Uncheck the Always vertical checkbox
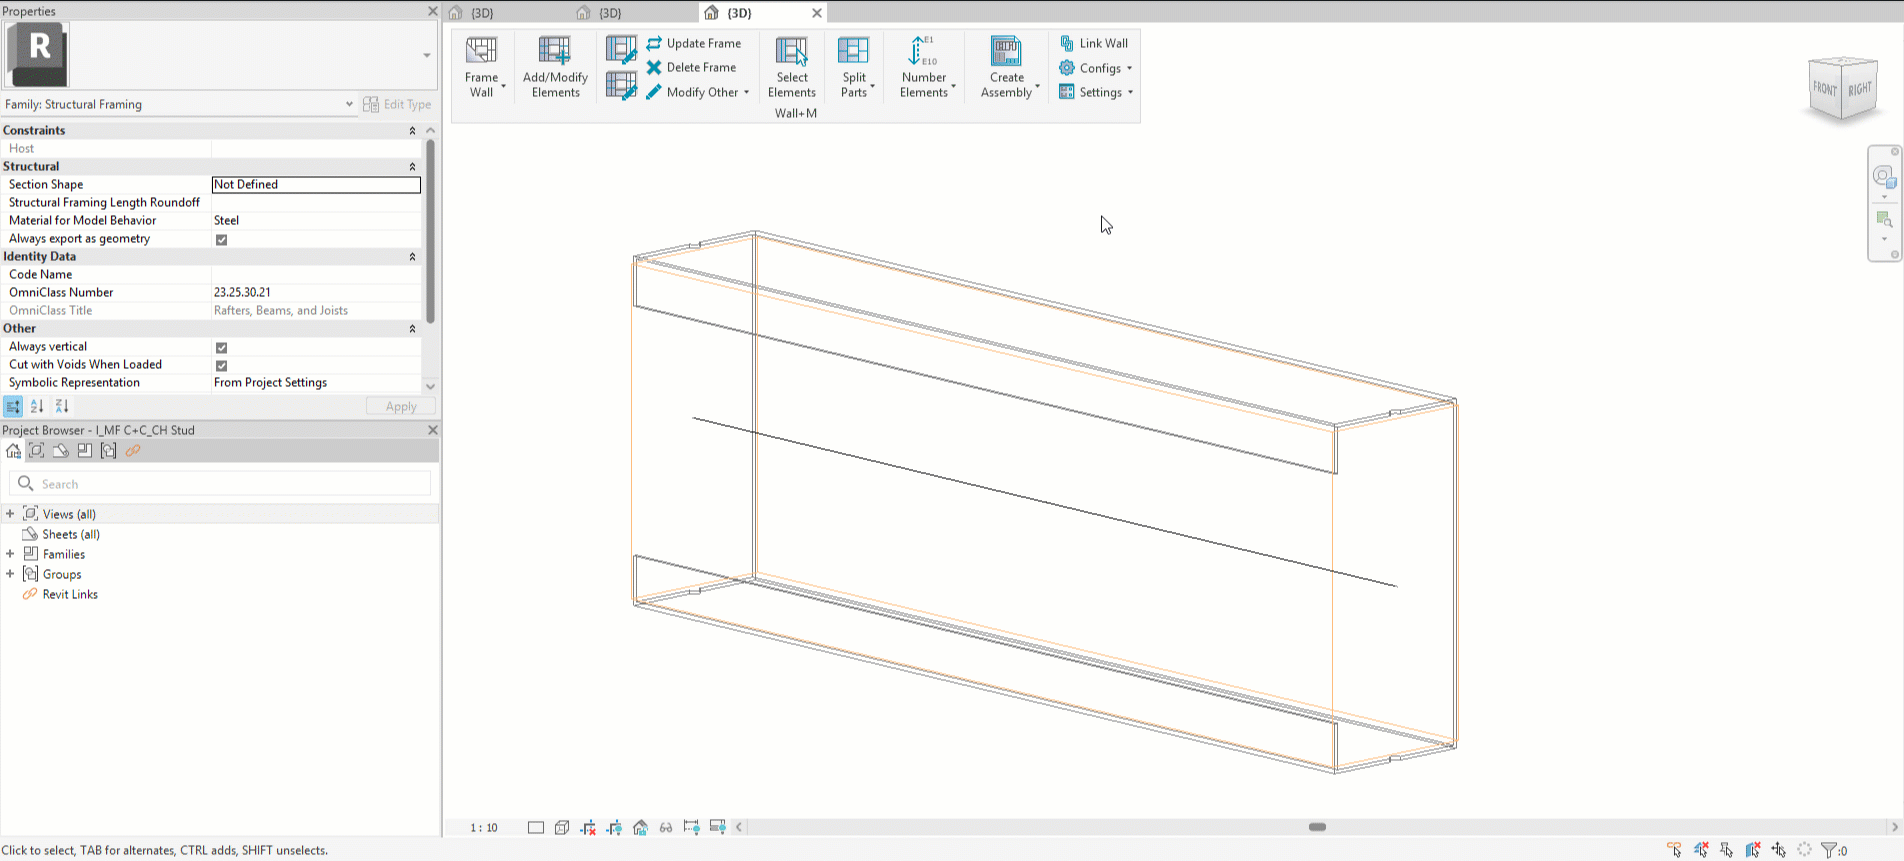Viewport: 1904px width, 861px height. (x=222, y=347)
